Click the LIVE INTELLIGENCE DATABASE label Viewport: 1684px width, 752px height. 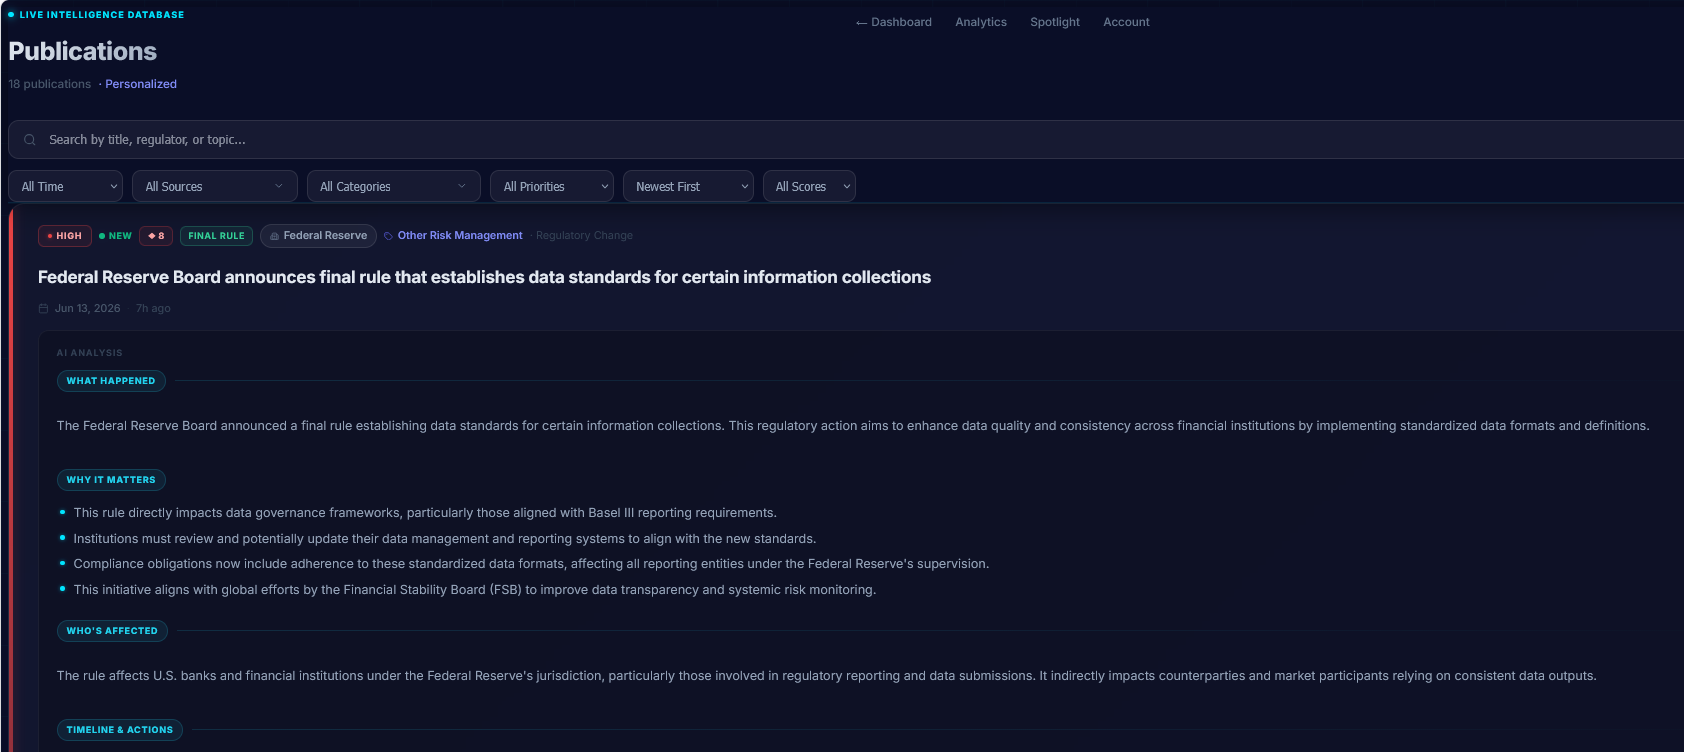102,15
